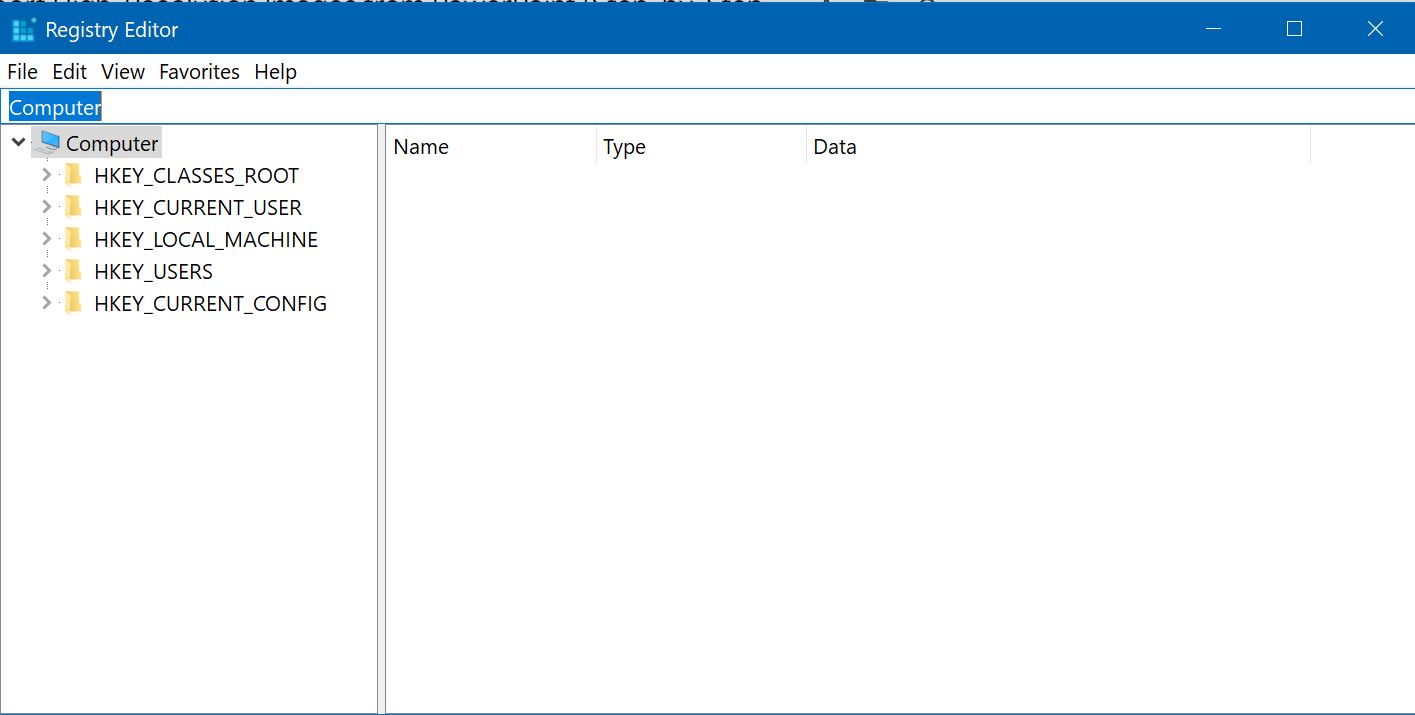This screenshot has height=715, width=1415.
Task: Select the HKEY_CURRENT_CONFIG folder icon
Action: click(x=72, y=303)
